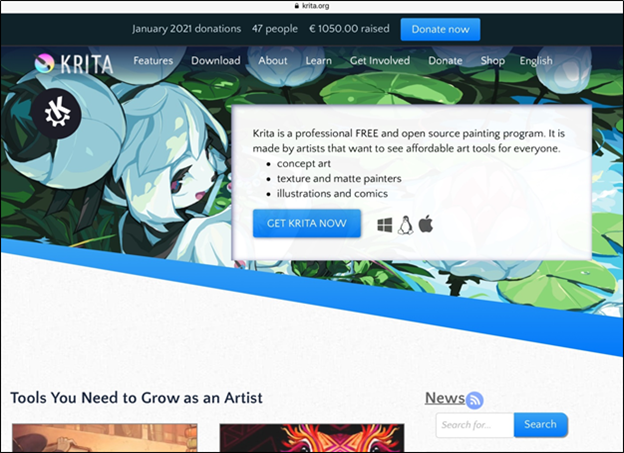Click the 'concept art' bullet item
Image resolution: width=624 pixels, height=453 pixels.
304,164
